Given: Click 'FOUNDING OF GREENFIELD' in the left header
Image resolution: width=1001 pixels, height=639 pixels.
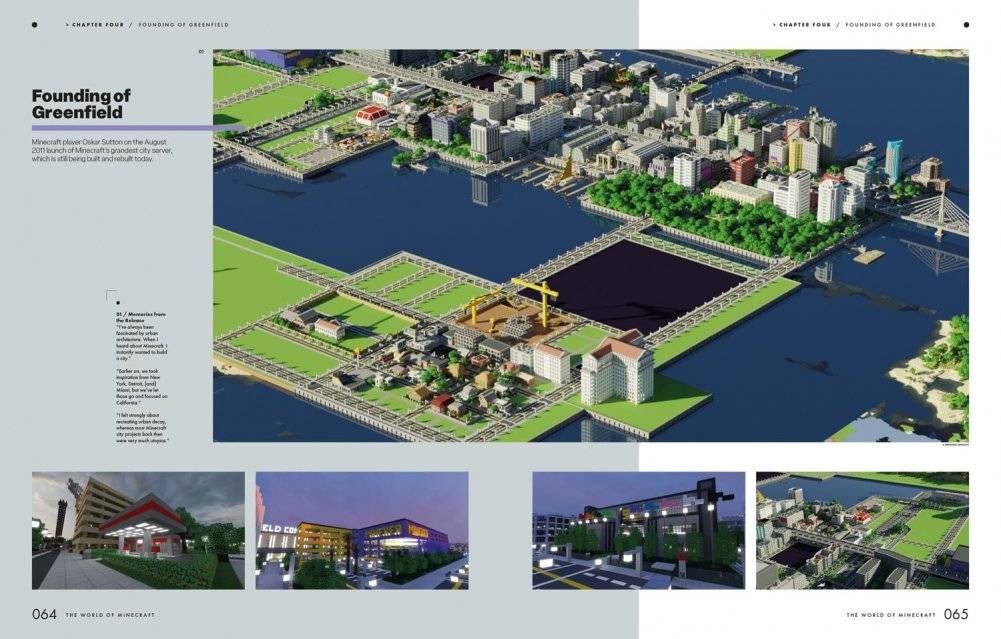Looking at the screenshot, I should pos(183,24).
